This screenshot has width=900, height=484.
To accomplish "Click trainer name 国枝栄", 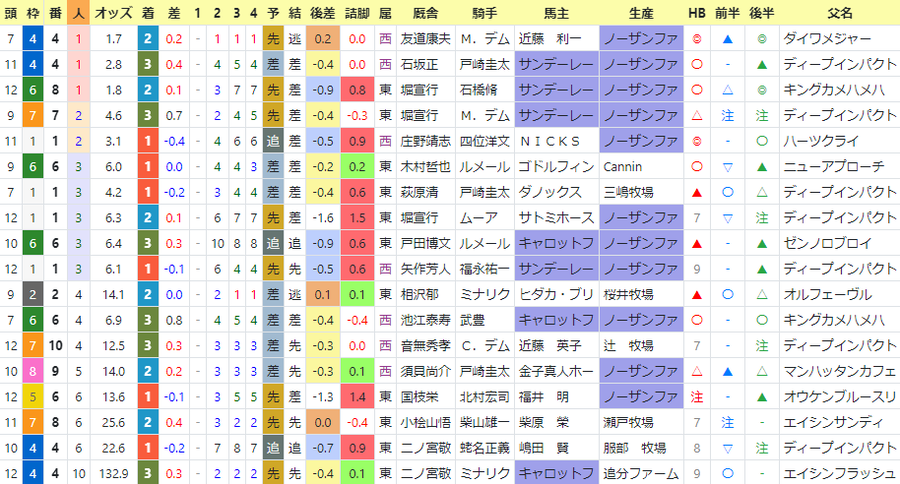I will coord(419,397).
